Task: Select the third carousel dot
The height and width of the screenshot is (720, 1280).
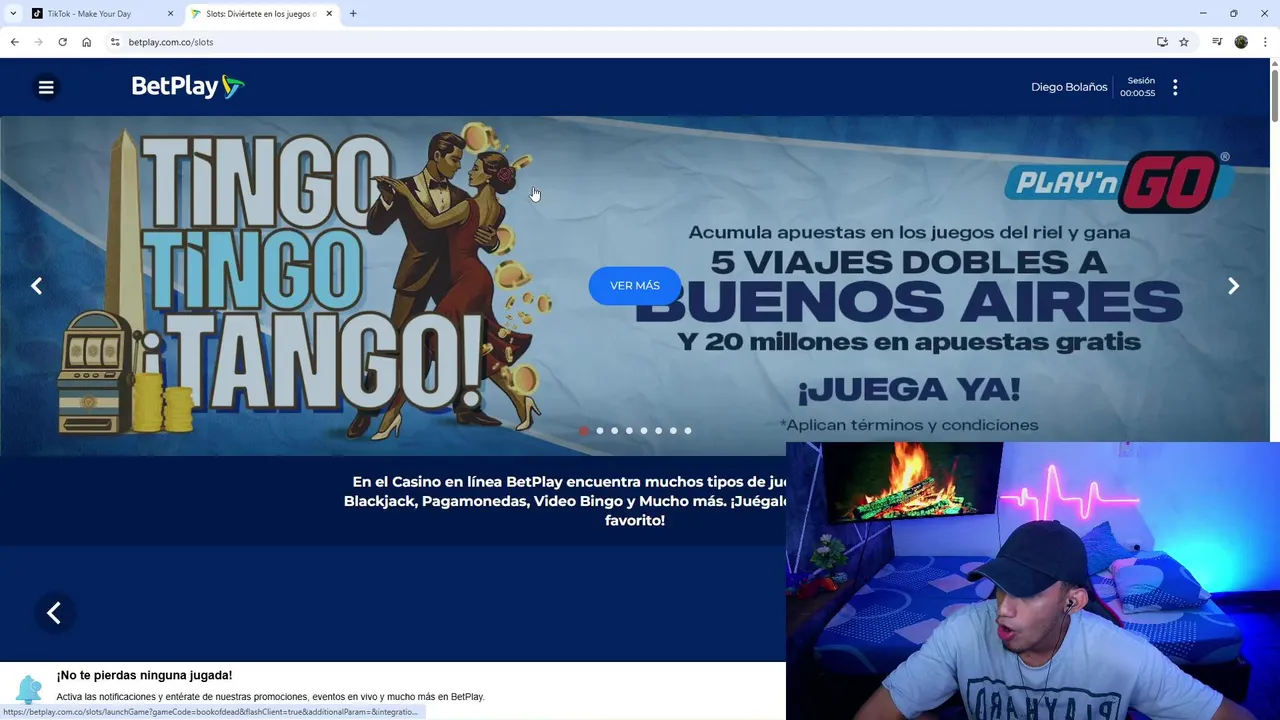Action: tap(614, 431)
